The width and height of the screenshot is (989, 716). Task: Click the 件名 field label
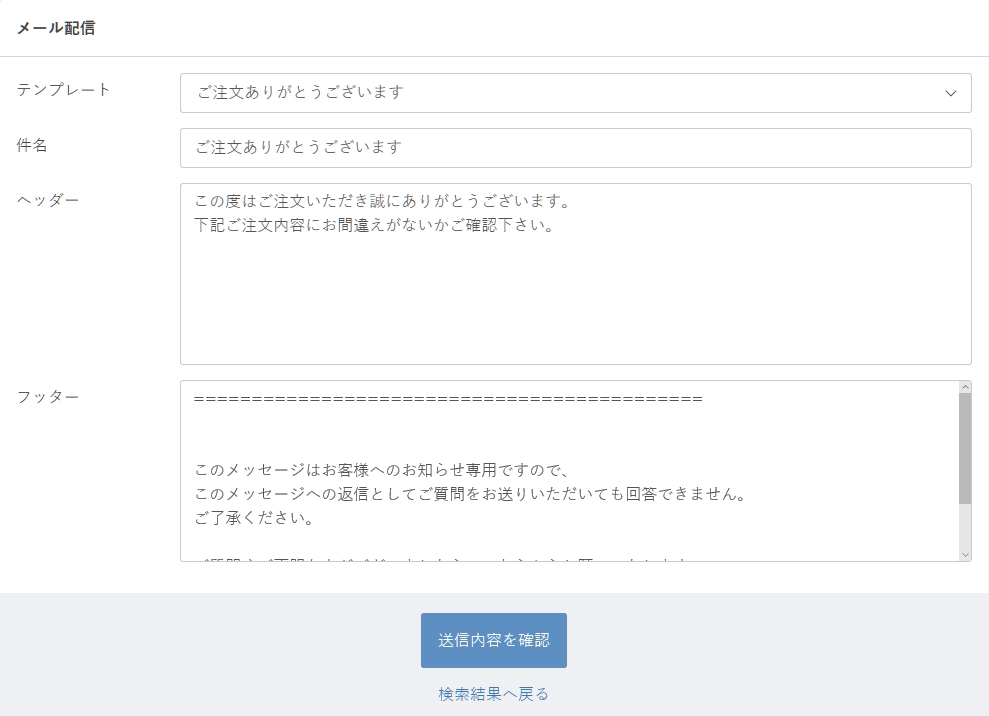[32, 146]
